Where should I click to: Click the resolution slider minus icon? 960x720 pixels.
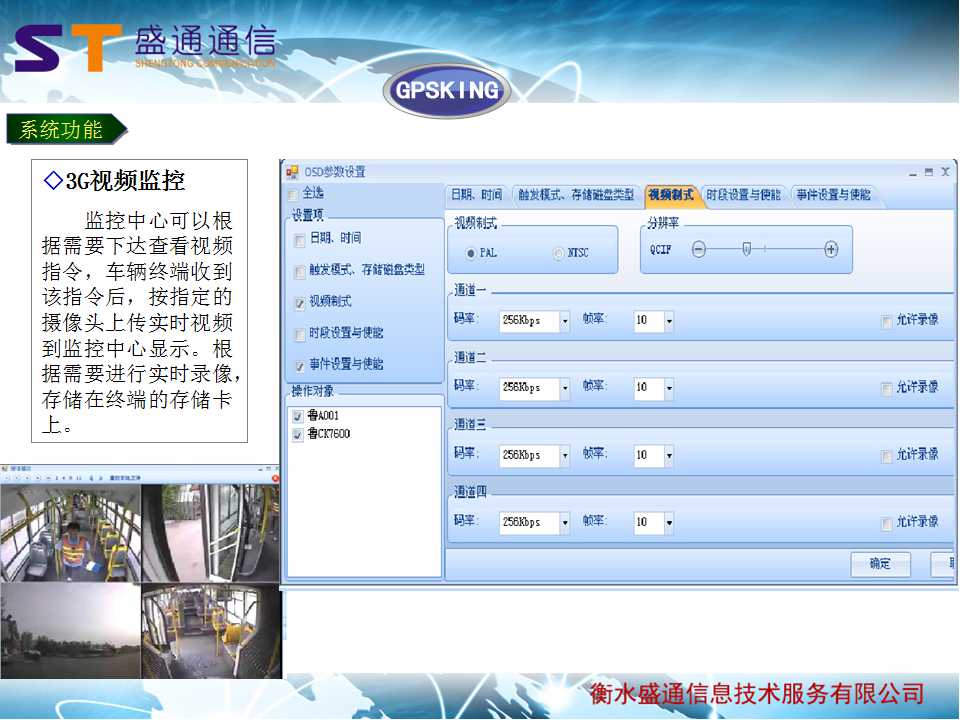pos(699,250)
